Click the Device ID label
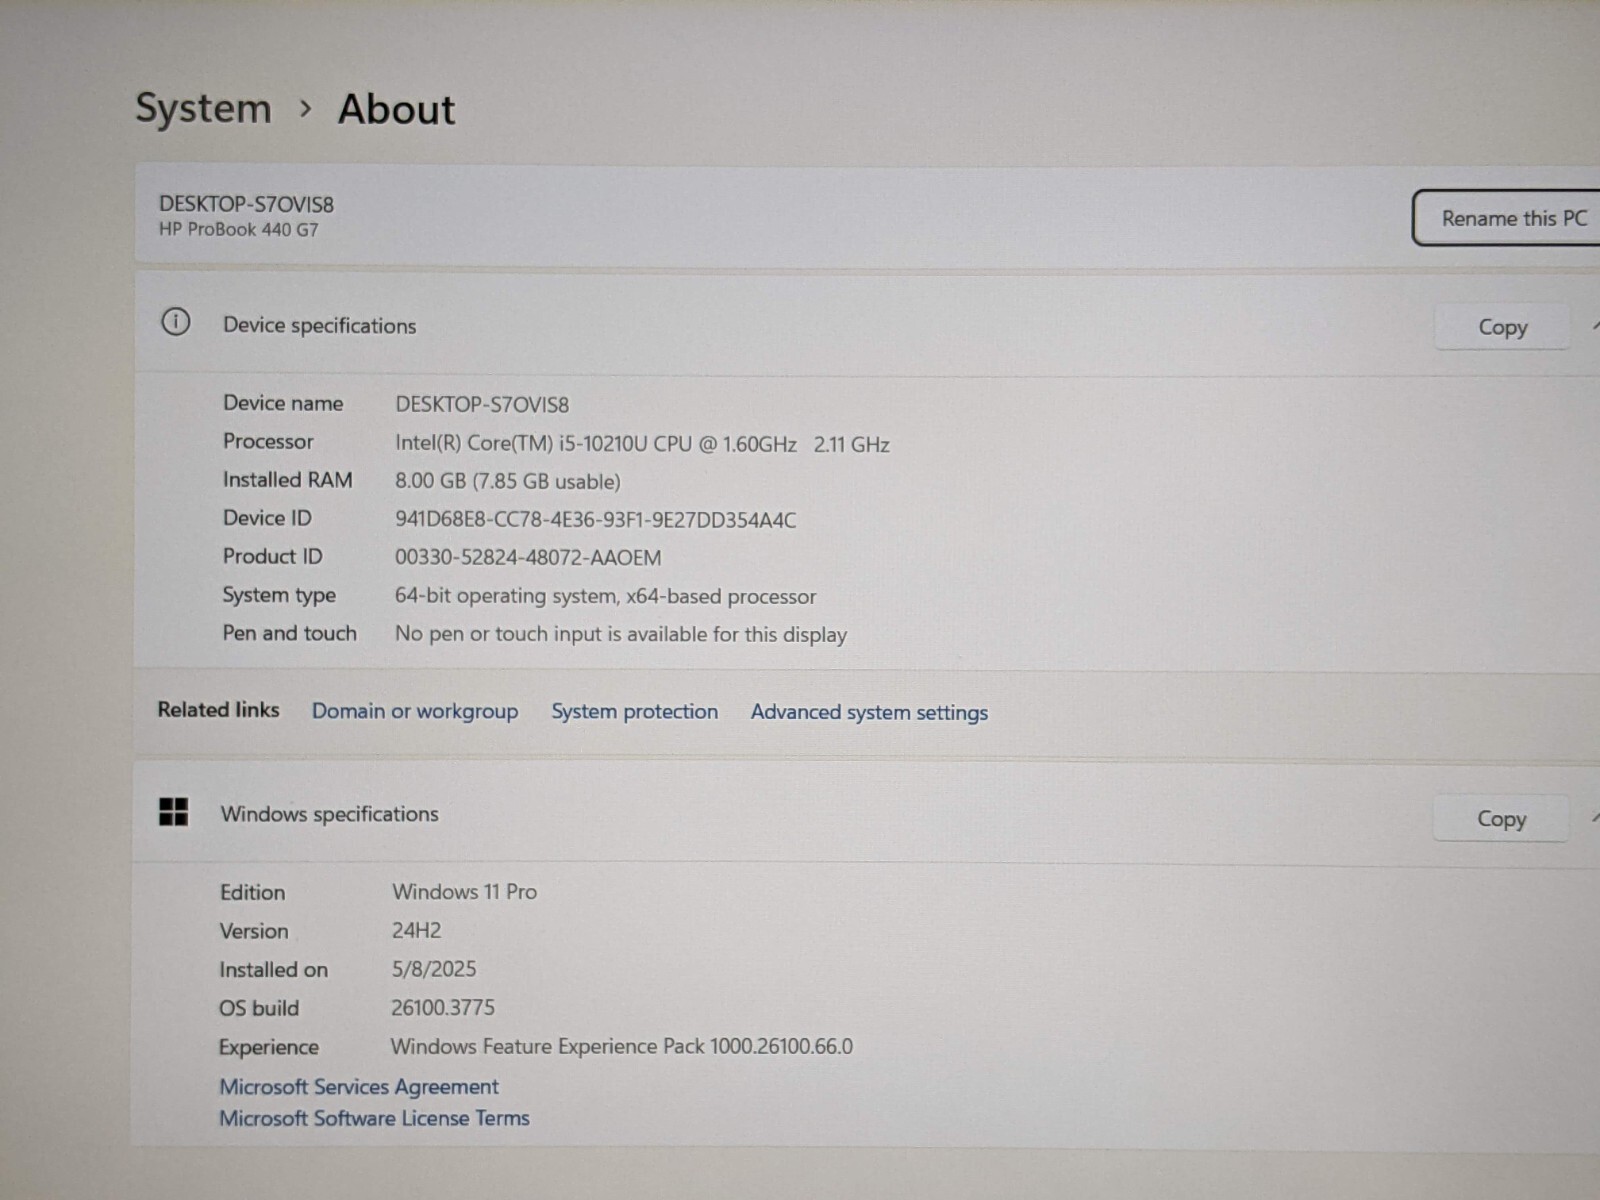This screenshot has width=1600, height=1200. pyautogui.click(x=267, y=518)
